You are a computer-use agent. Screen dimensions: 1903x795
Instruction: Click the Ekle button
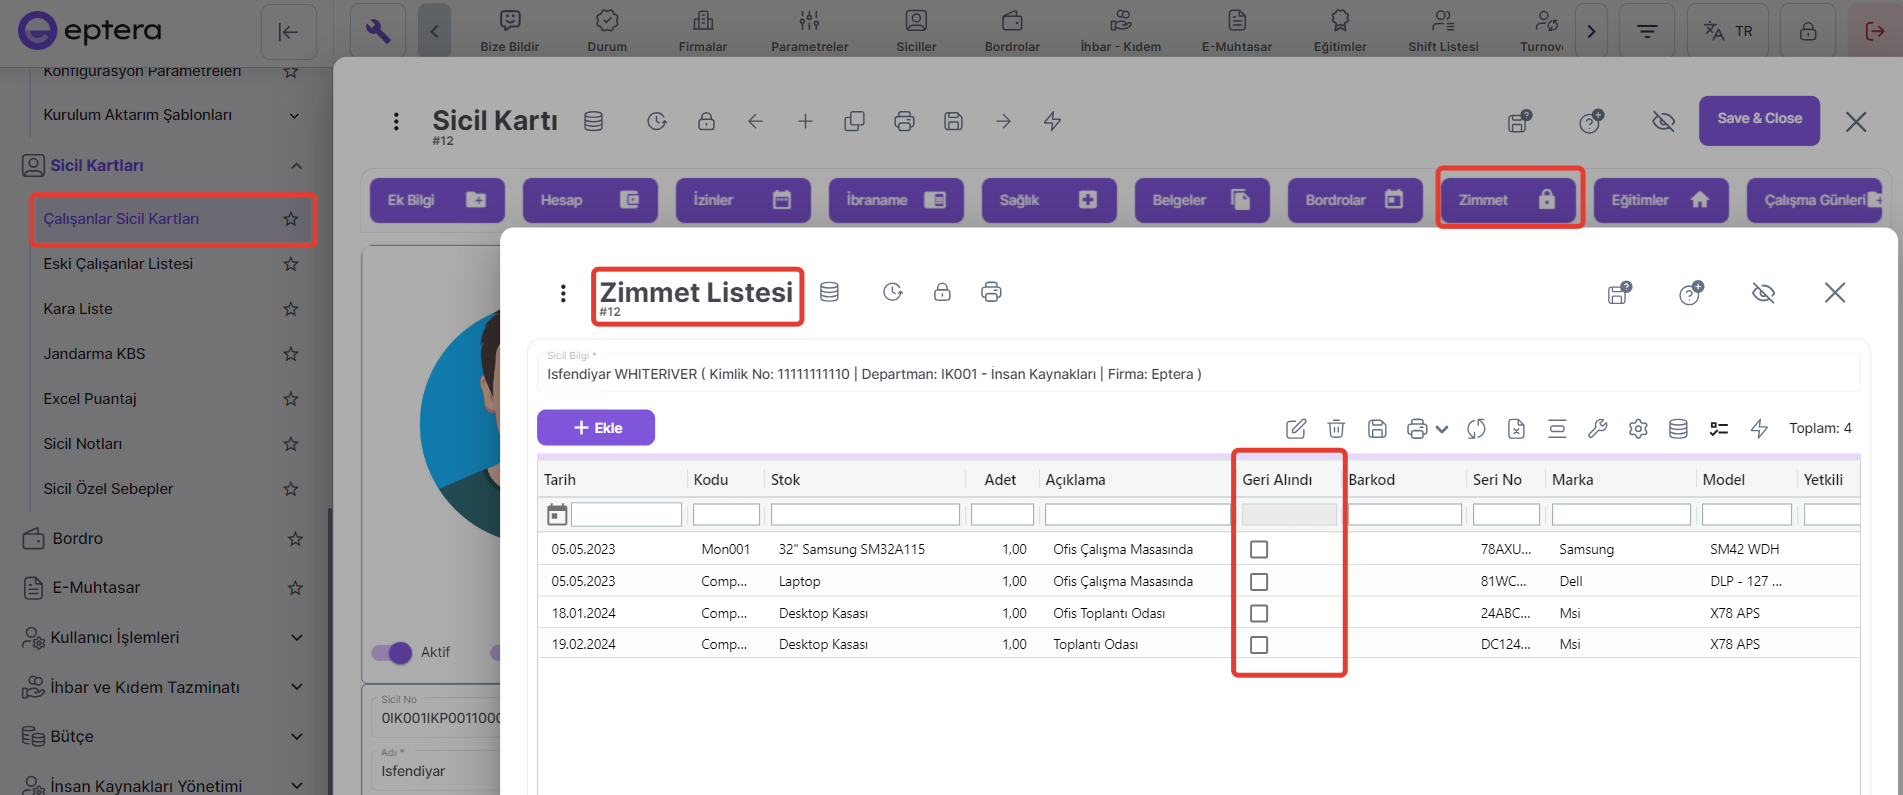pyautogui.click(x=596, y=428)
